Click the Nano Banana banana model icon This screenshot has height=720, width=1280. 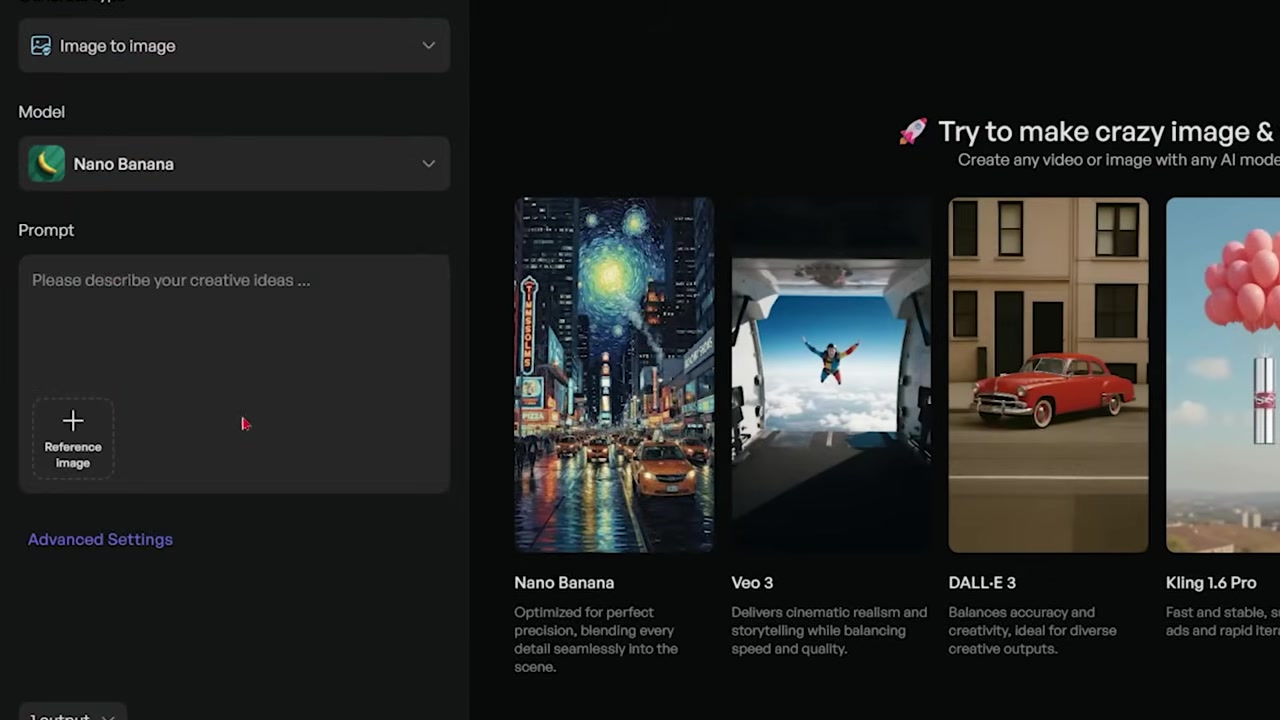tap(46, 164)
